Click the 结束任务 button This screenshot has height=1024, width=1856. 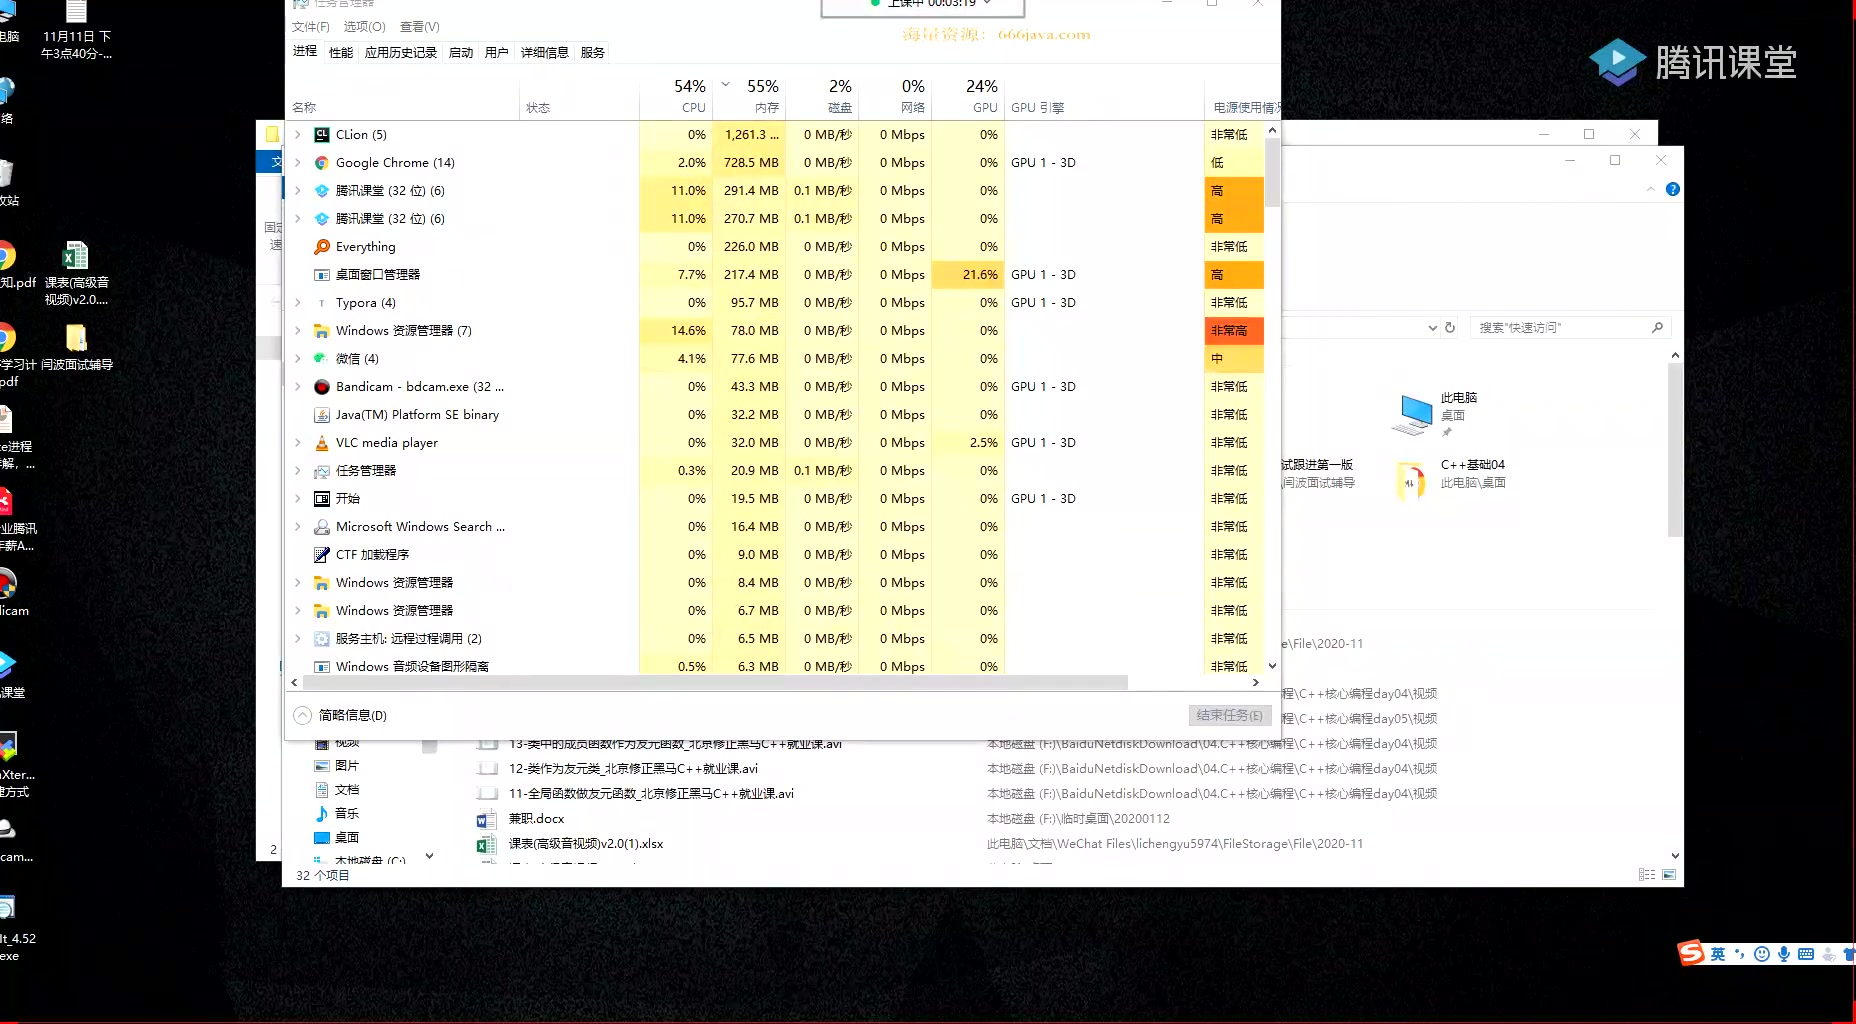(1230, 716)
